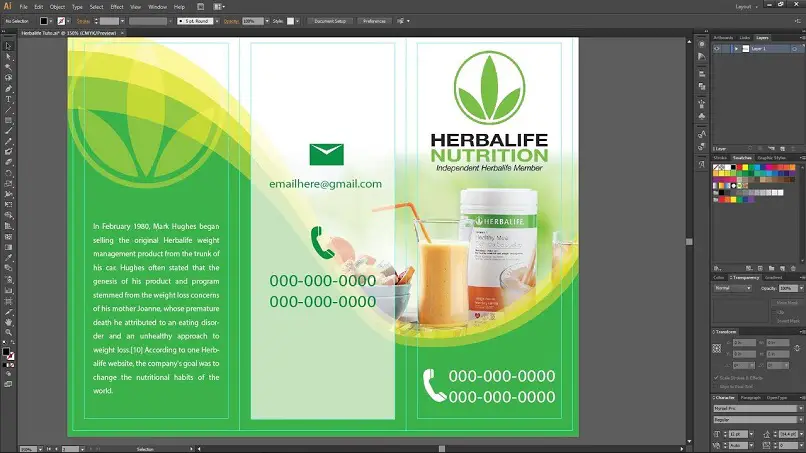Open the Layout workspace switcher dropdown
806x453 pixels.
pyautogui.click(x=746, y=7)
